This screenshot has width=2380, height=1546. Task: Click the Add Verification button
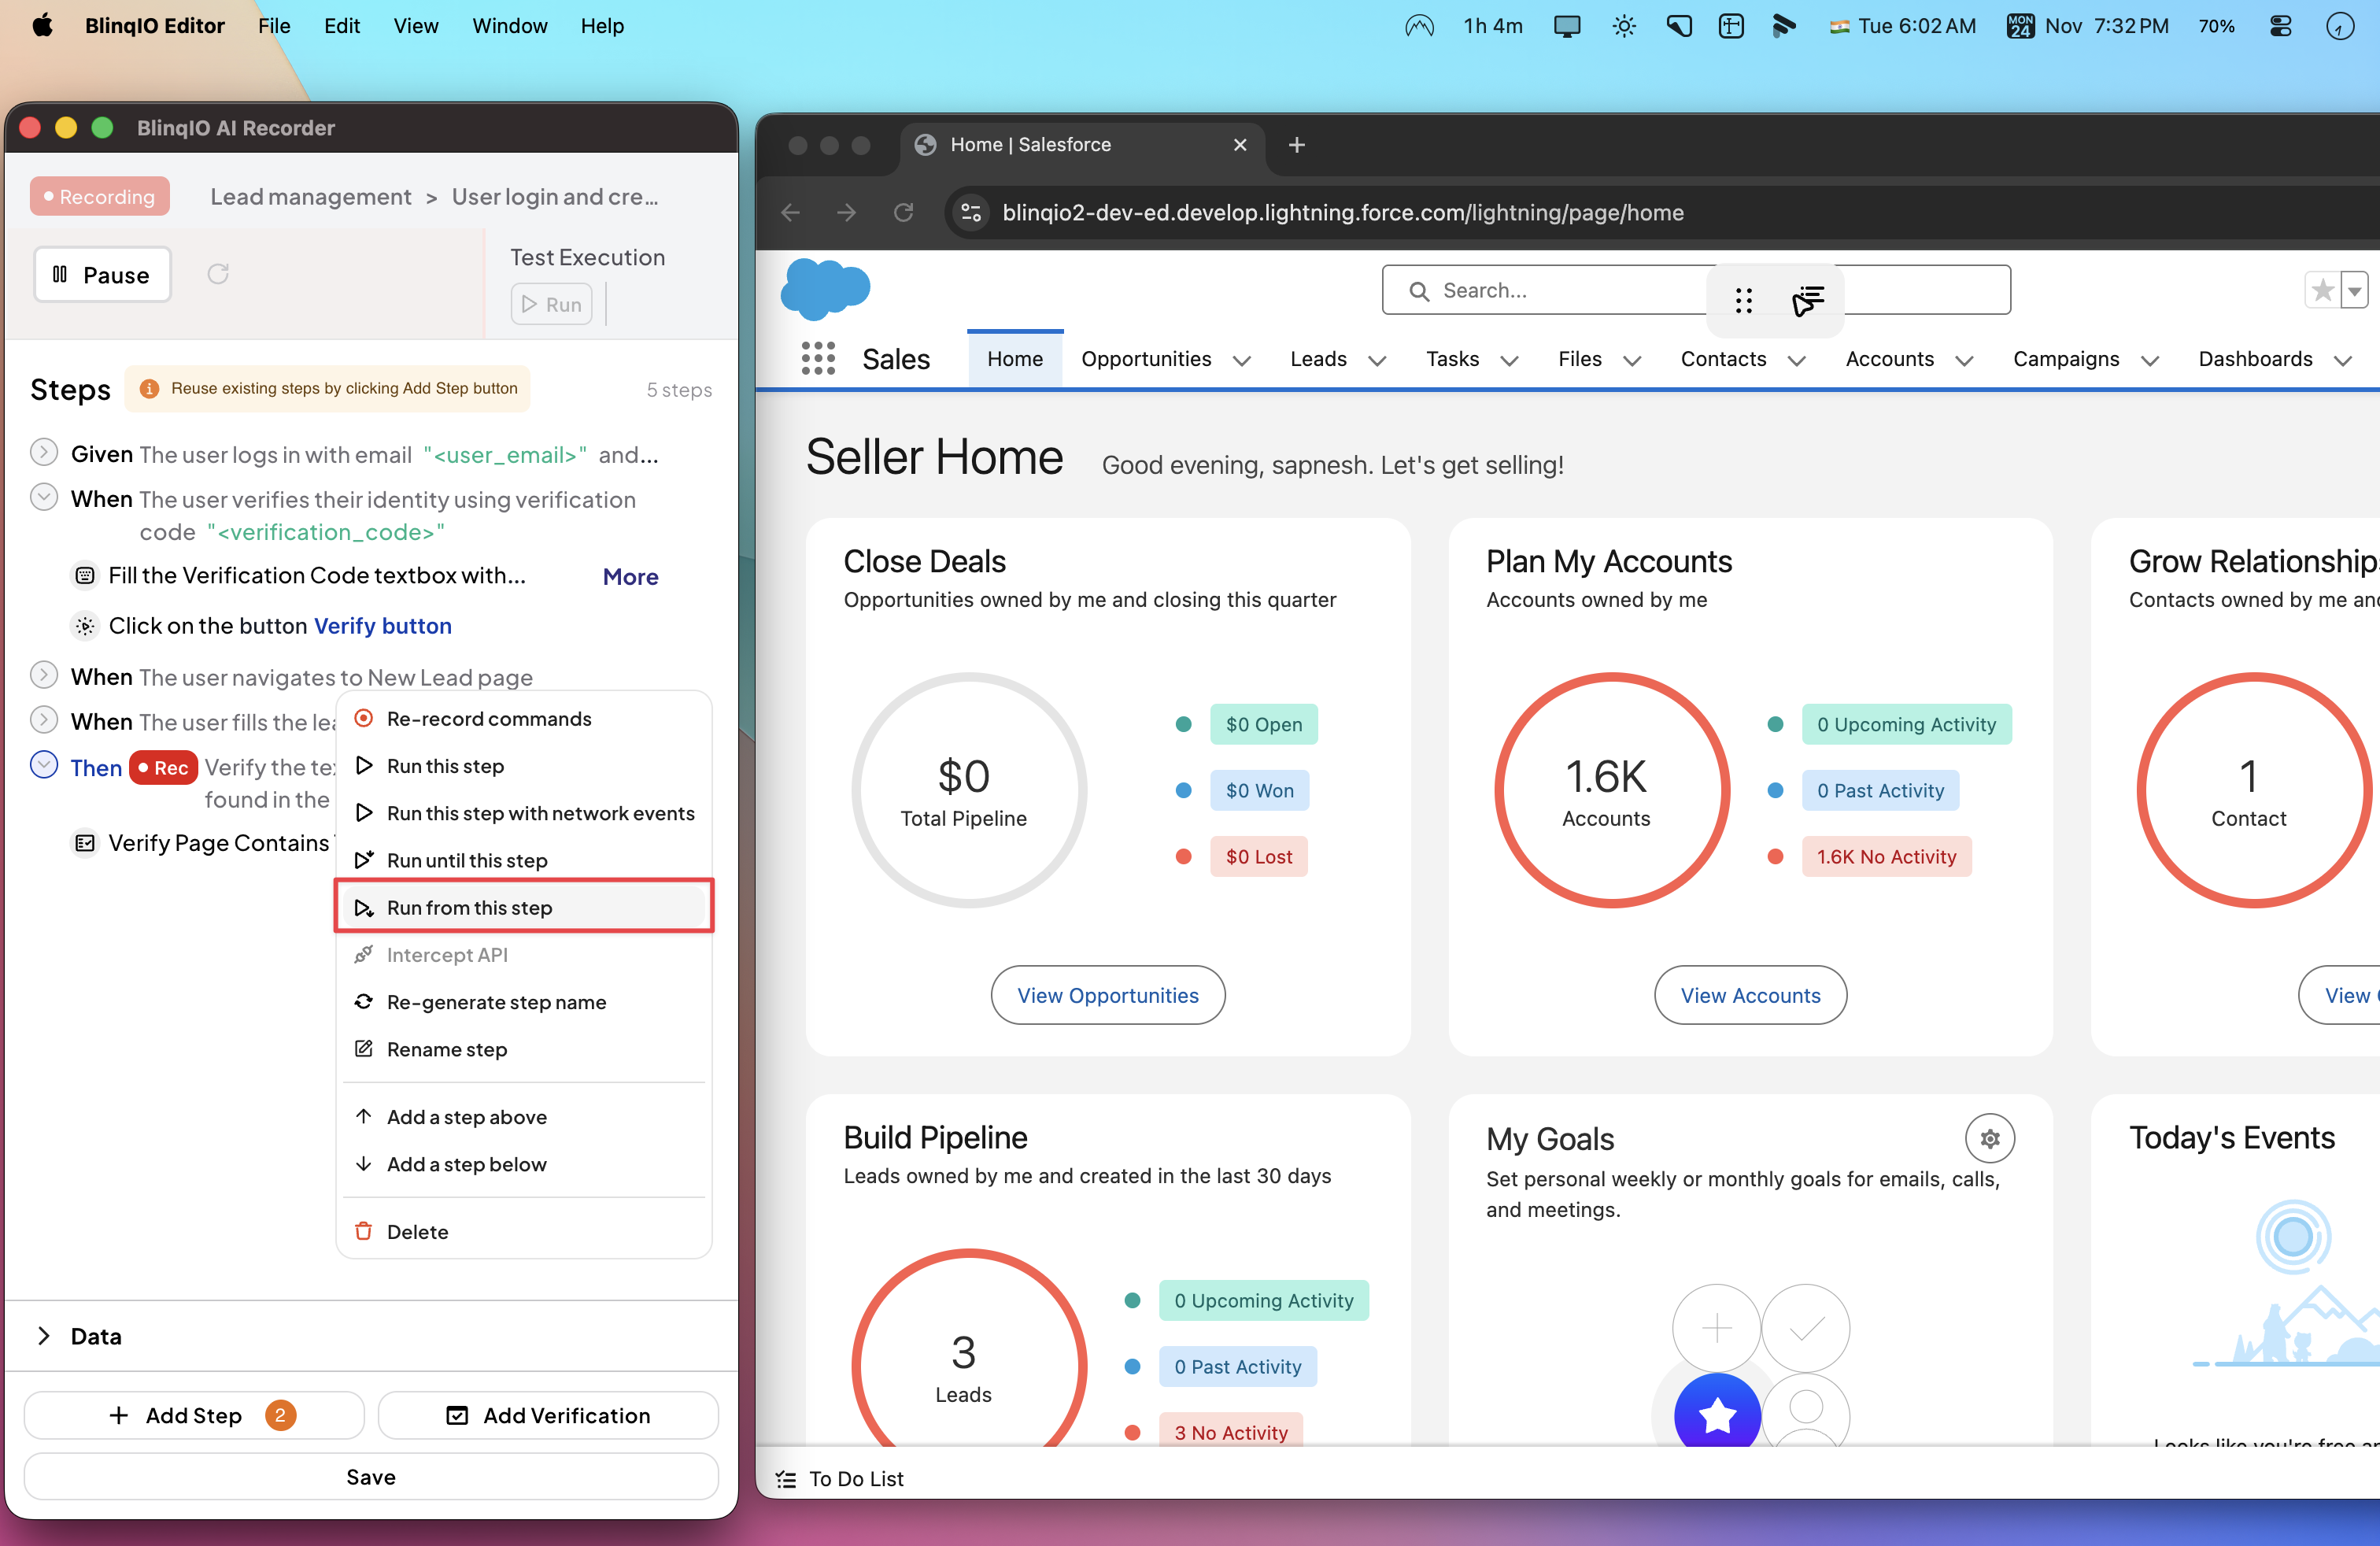[x=548, y=1415]
